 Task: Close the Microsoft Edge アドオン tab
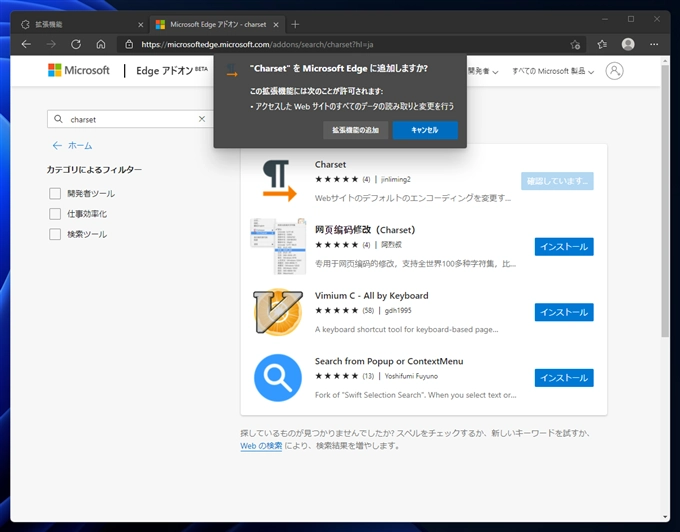[x=276, y=25]
